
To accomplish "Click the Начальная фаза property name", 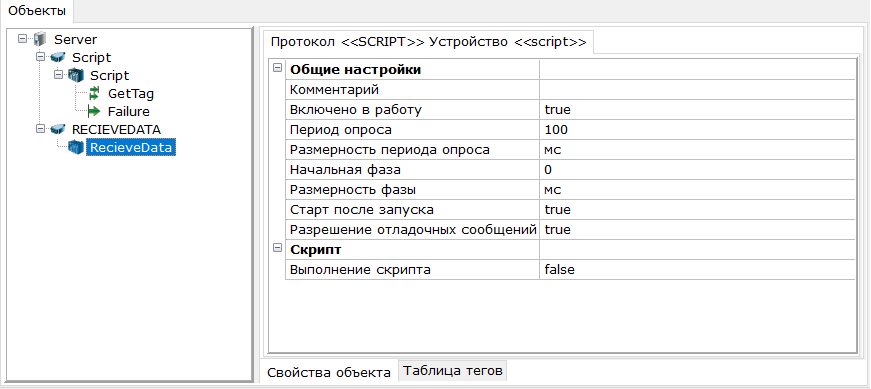I will point(346,169).
